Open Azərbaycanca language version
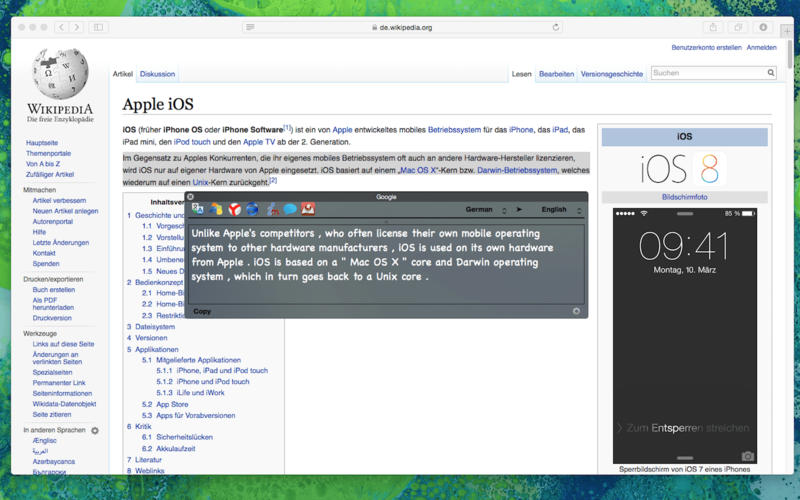Image resolution: width=800 pixels, height=500 pixels. [54, 462]
